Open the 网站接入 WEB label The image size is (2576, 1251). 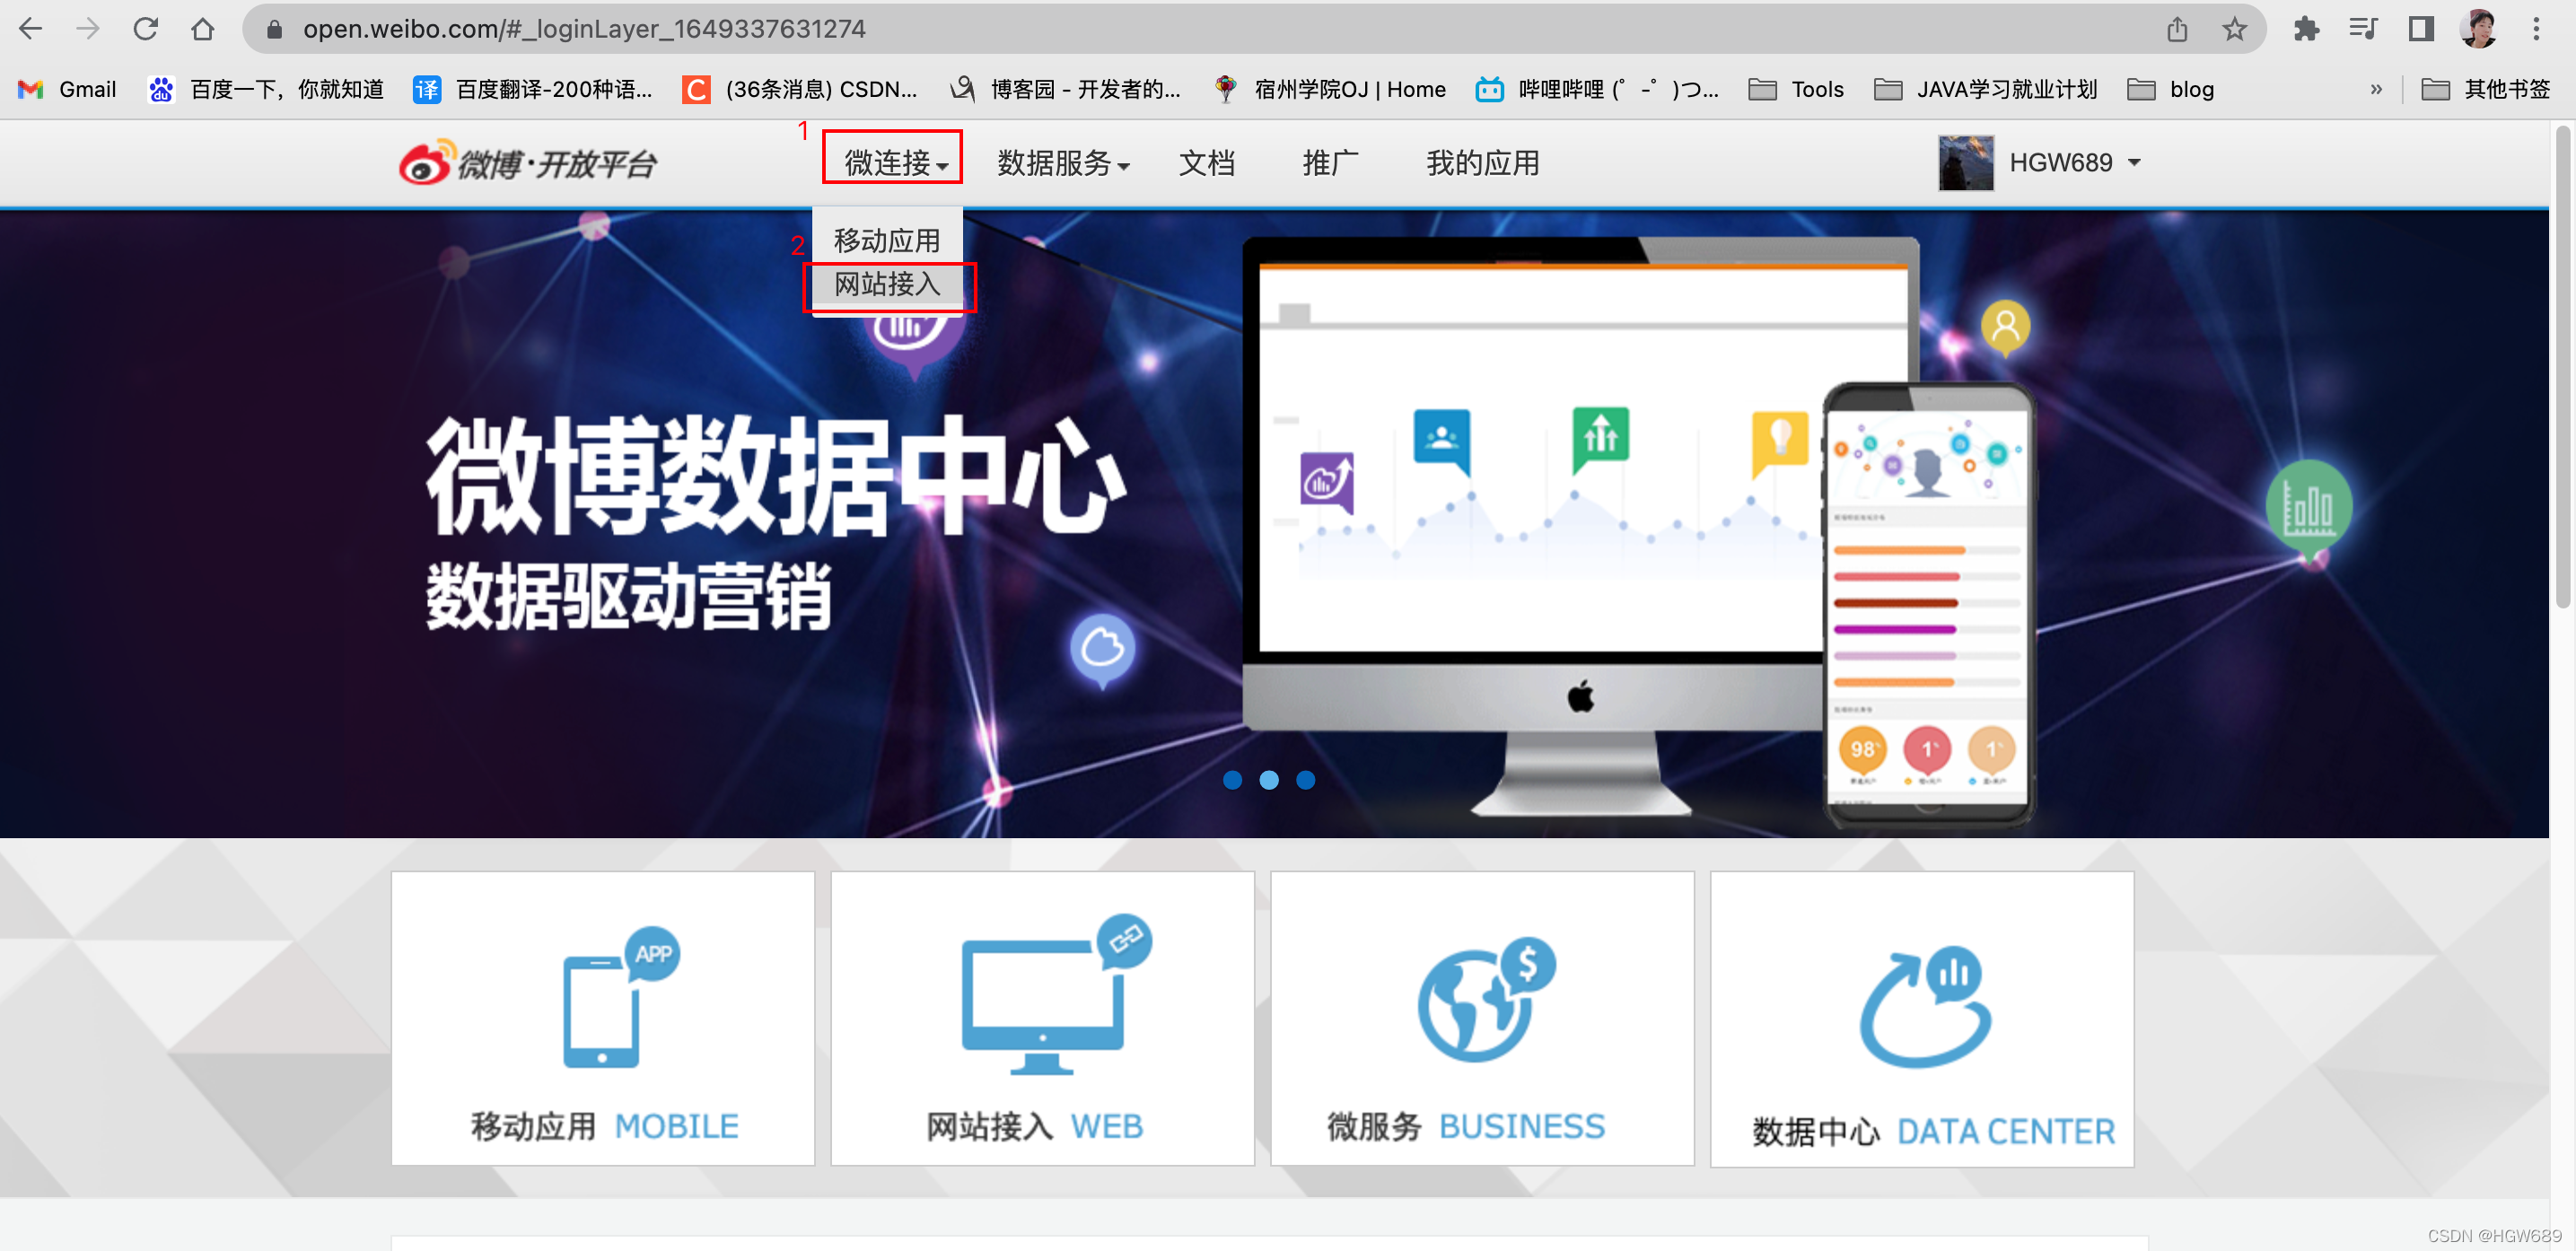tap(1034, 1126)
